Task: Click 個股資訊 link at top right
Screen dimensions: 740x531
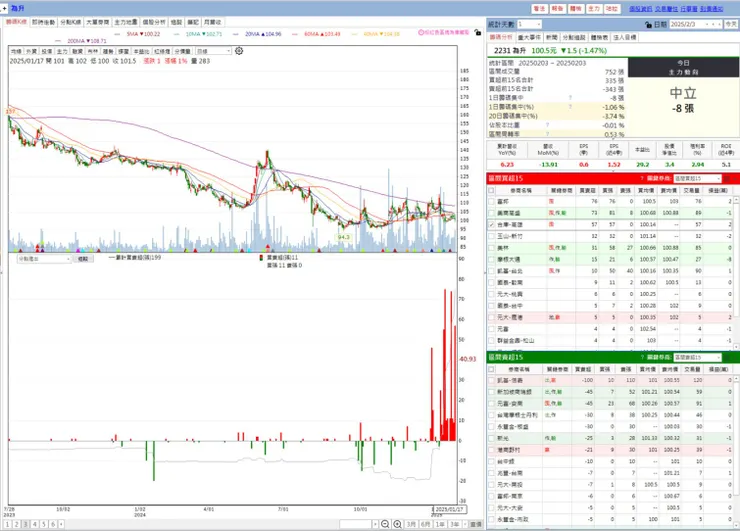Action: (x=640, y=9)
